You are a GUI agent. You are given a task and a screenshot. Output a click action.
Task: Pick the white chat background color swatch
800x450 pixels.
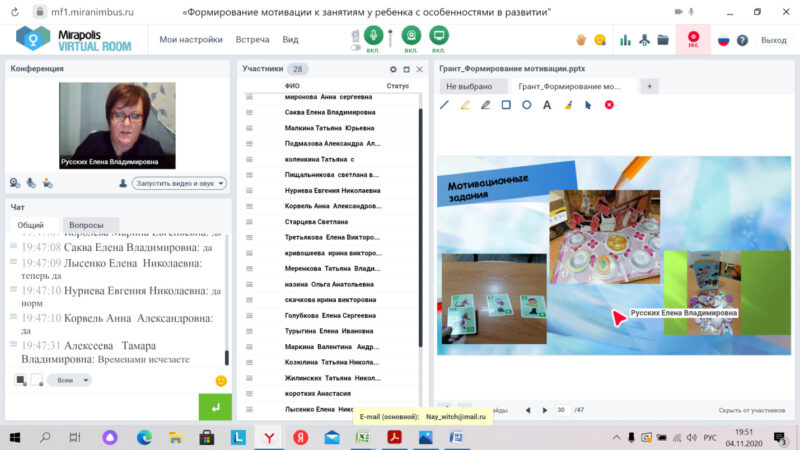tap(37, 380)
